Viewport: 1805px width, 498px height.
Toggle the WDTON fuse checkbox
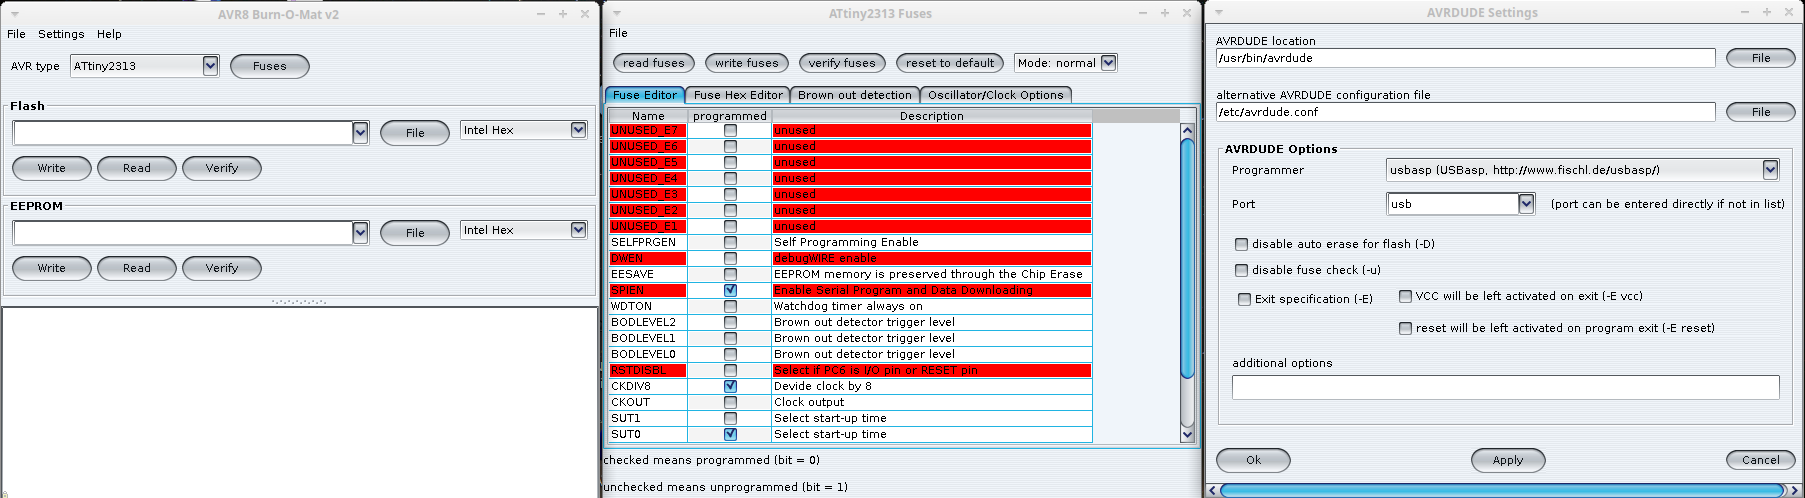730,306
